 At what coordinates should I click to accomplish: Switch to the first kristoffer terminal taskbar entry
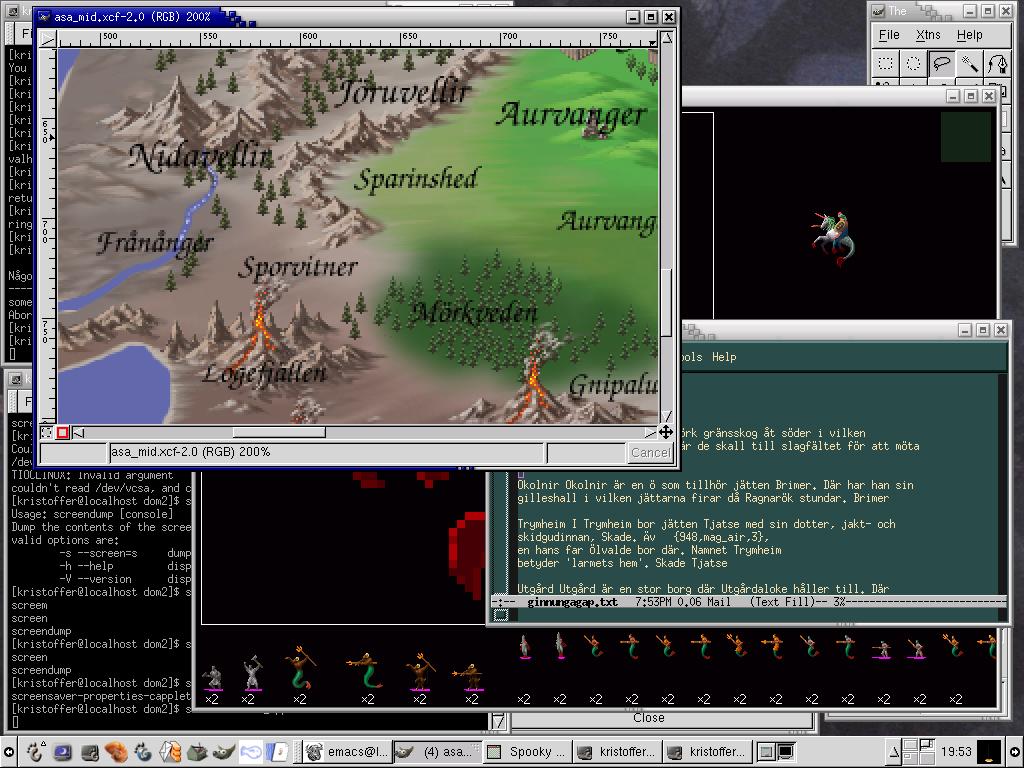coord(617,752)
